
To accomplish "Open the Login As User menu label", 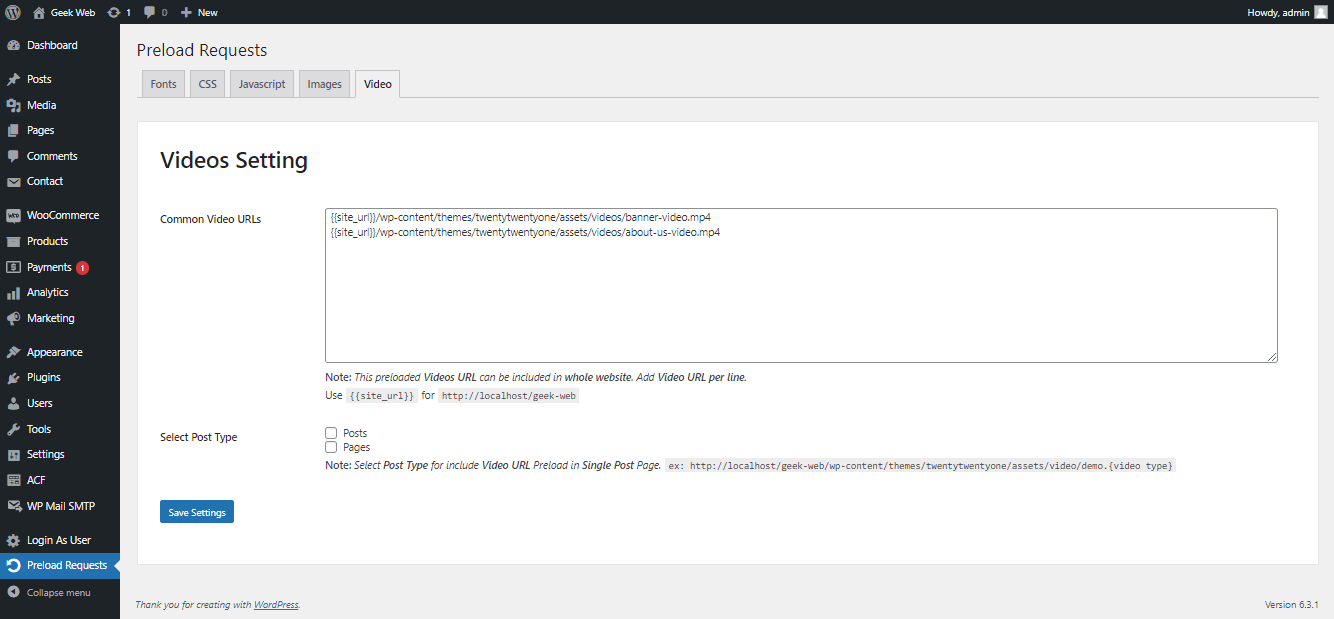I will pyautogui.click(x=59, y=540).
